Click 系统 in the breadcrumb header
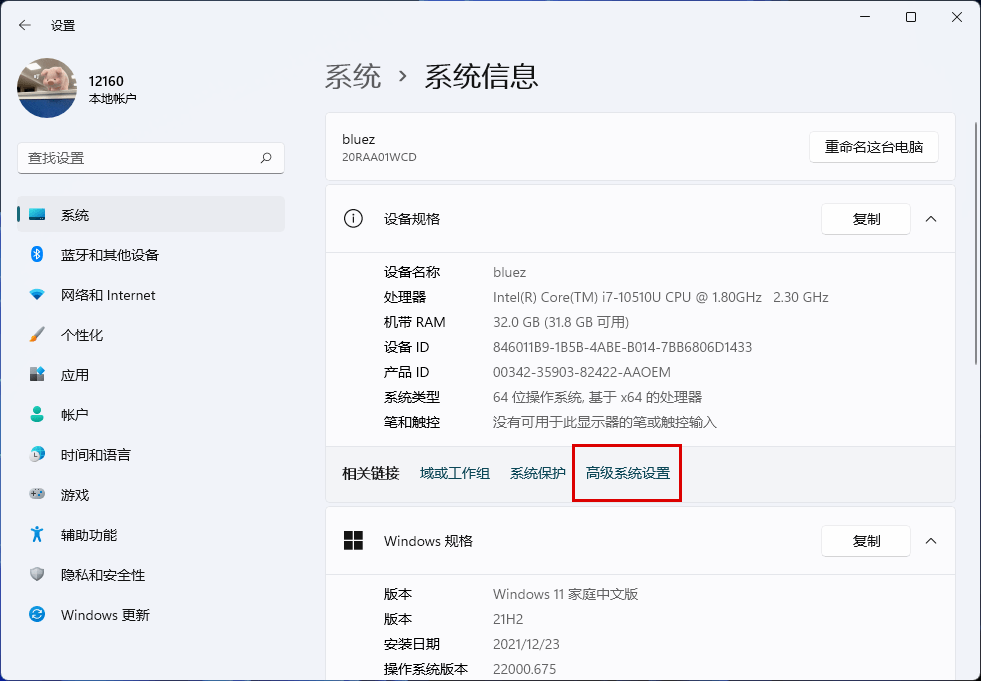 tap(353, 76)
